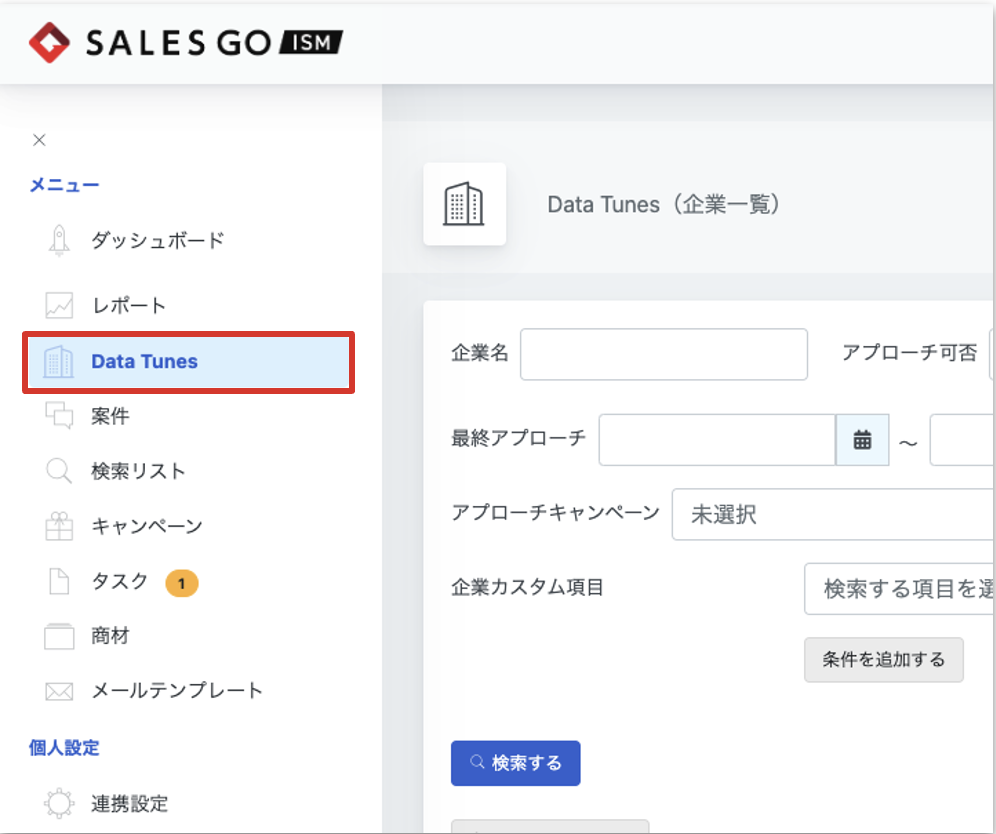Click the 個人設定 section heading
The image size is (996, 834).
tap(64, 748)
